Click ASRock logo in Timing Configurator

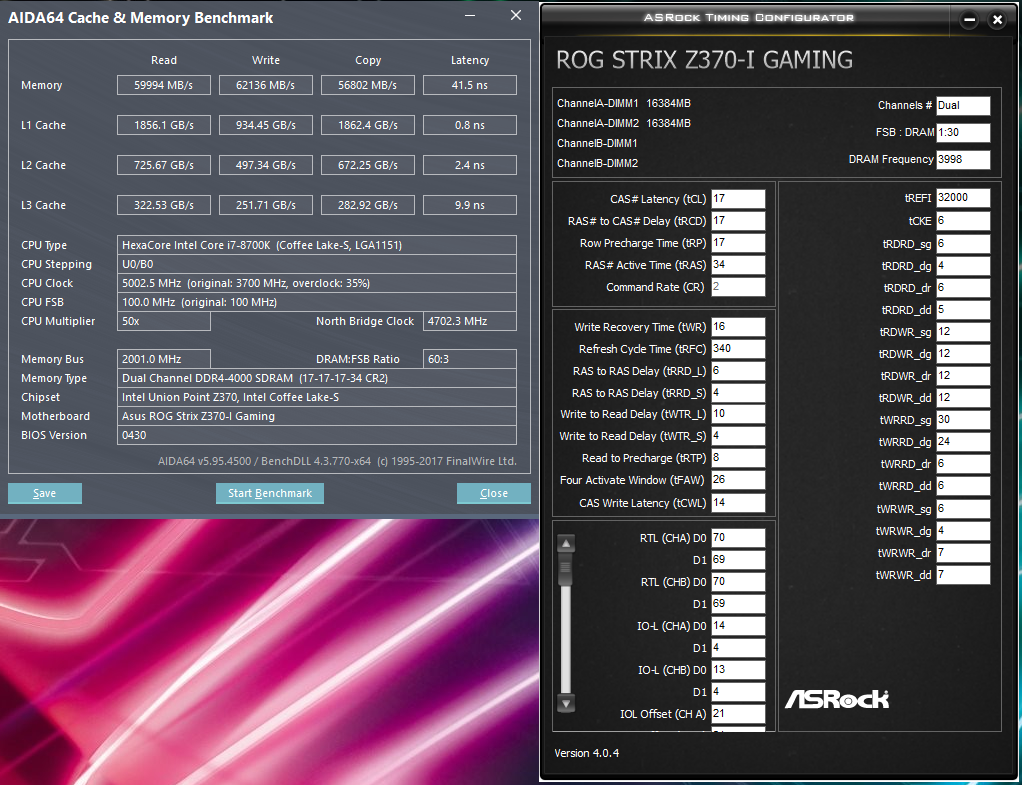837,699
